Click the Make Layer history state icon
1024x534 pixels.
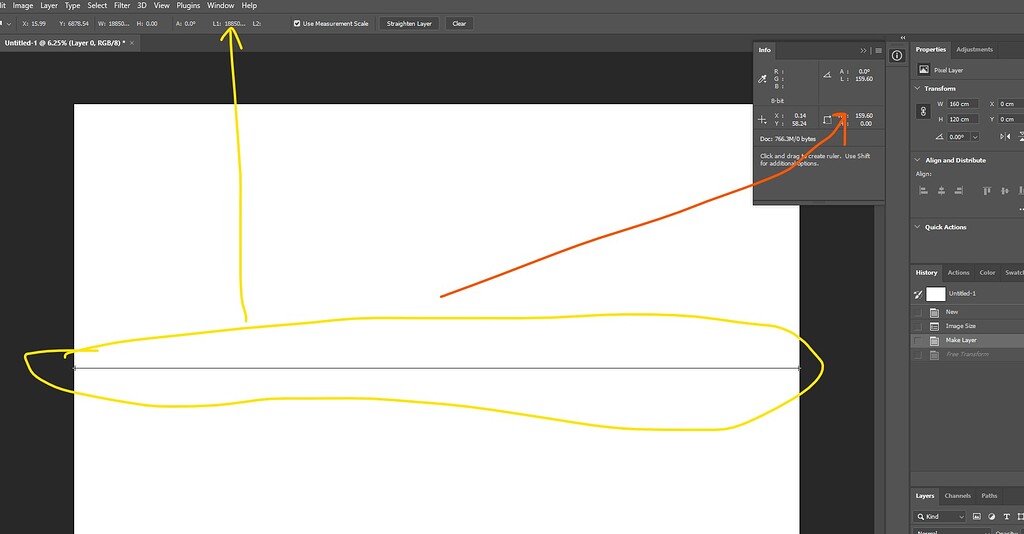(934, 341)
